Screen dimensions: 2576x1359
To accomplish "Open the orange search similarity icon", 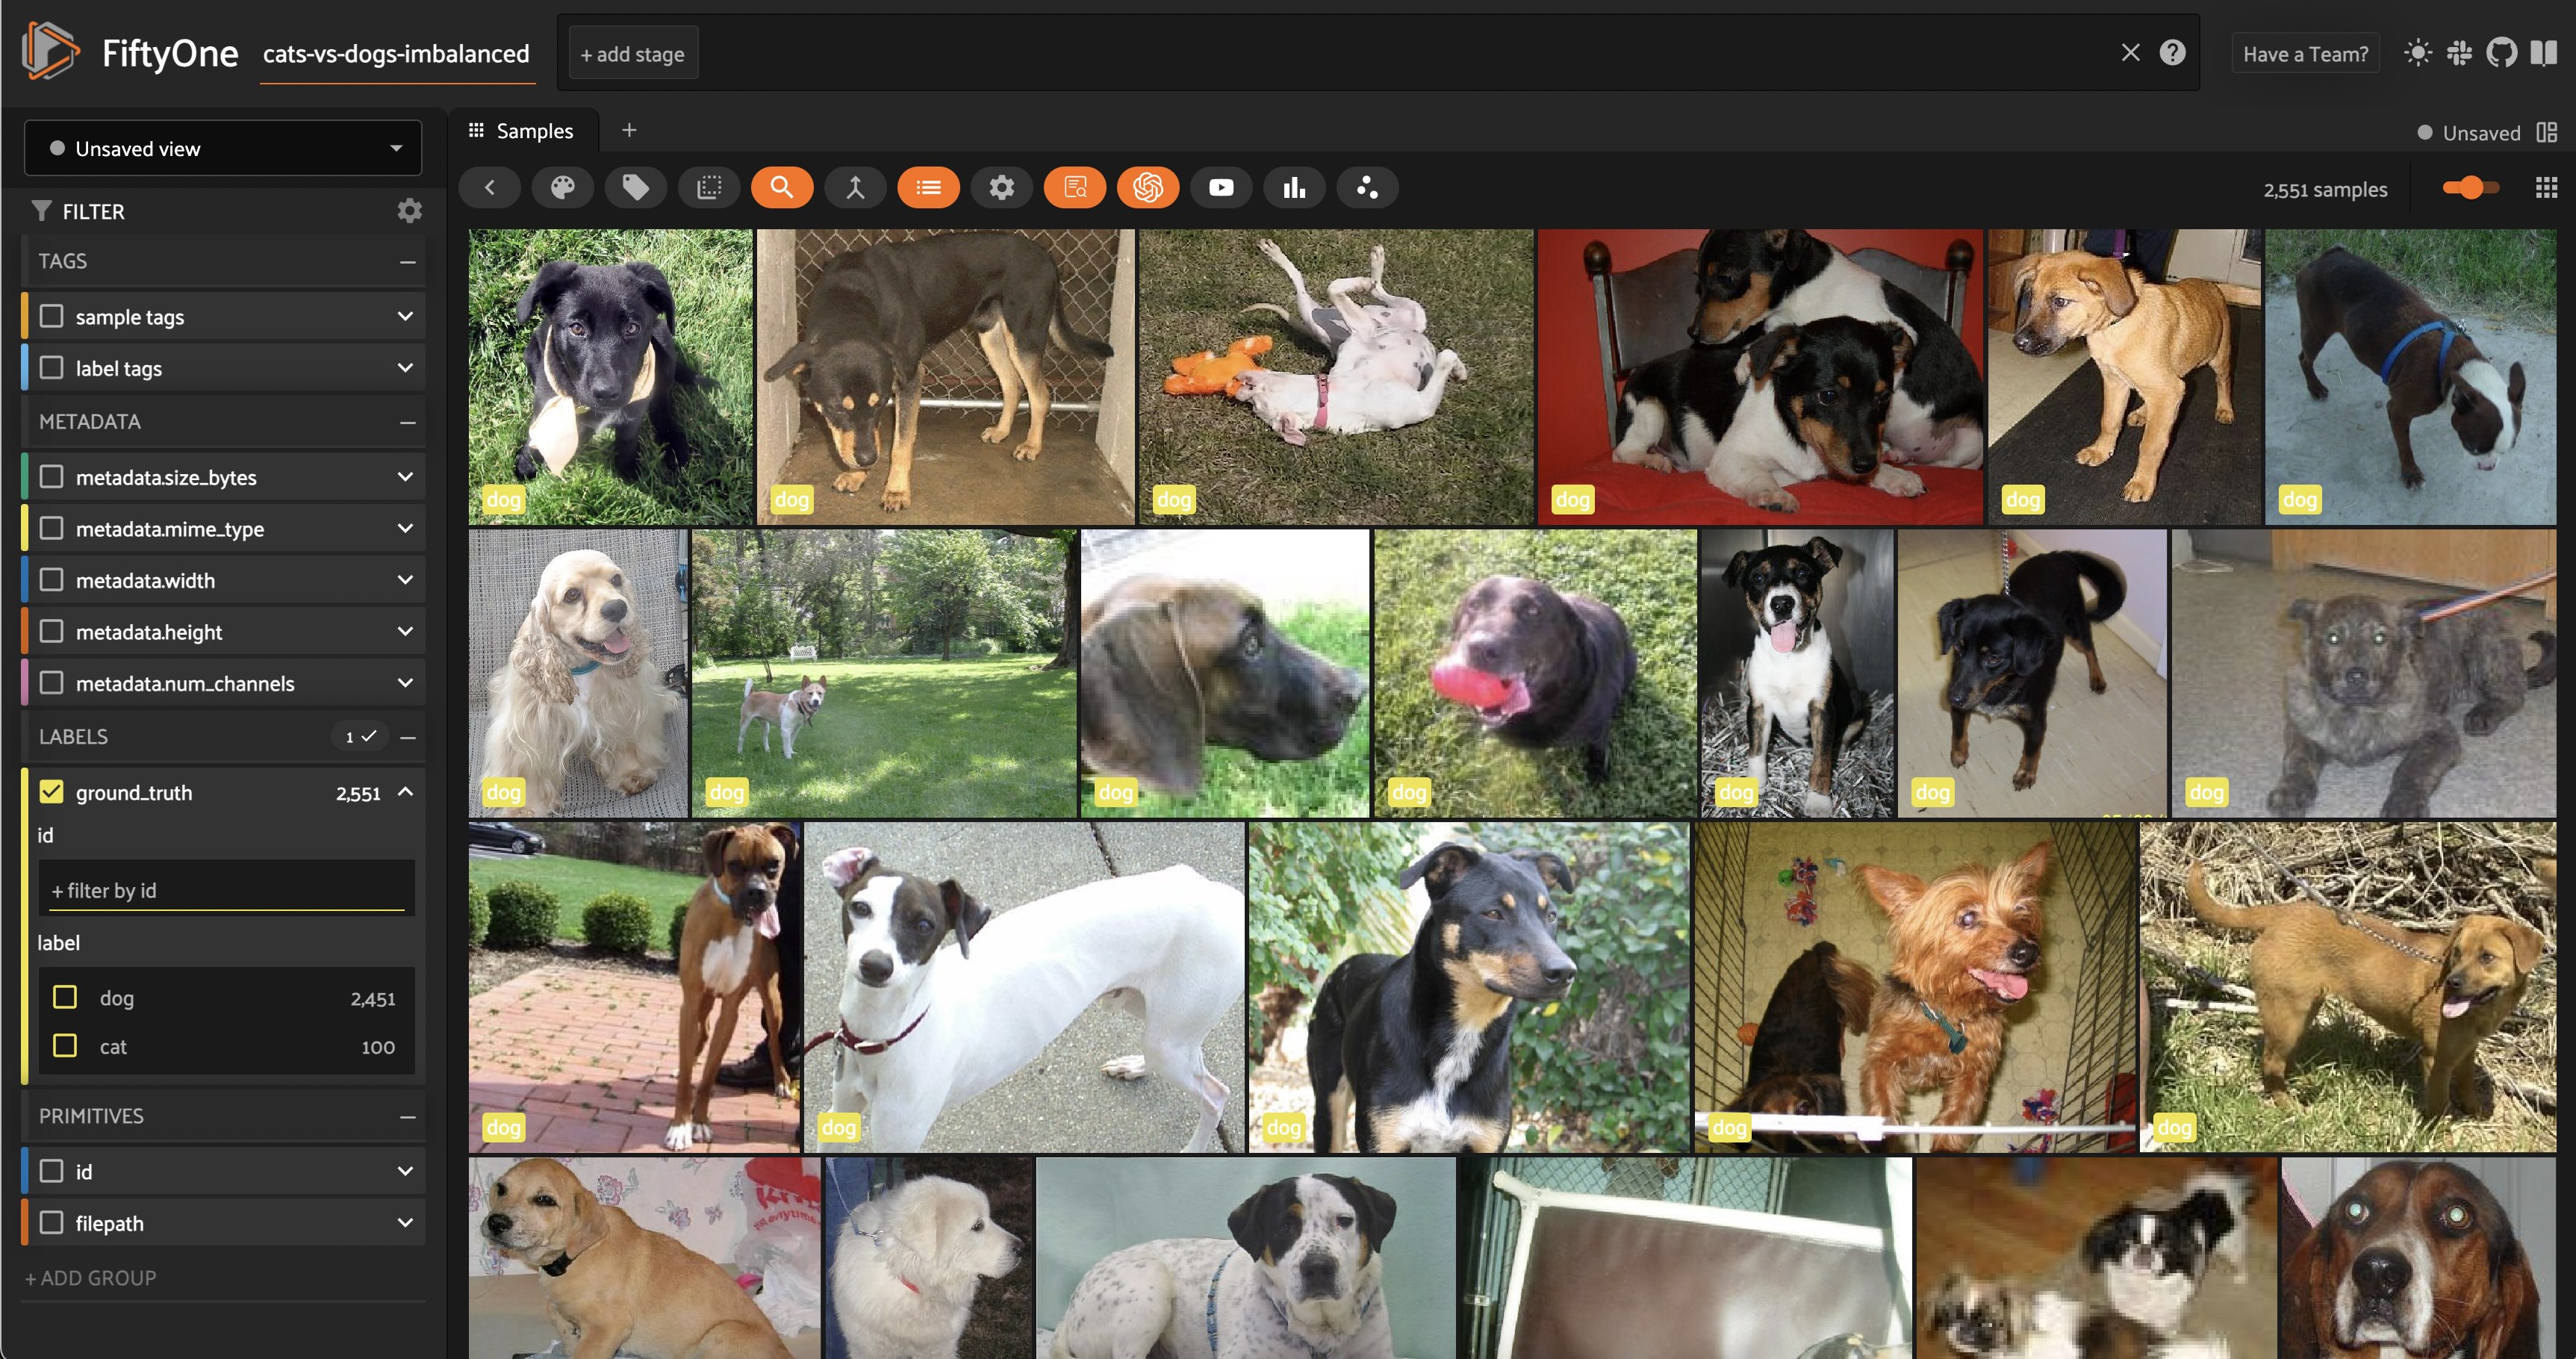I will pos(782,187).
